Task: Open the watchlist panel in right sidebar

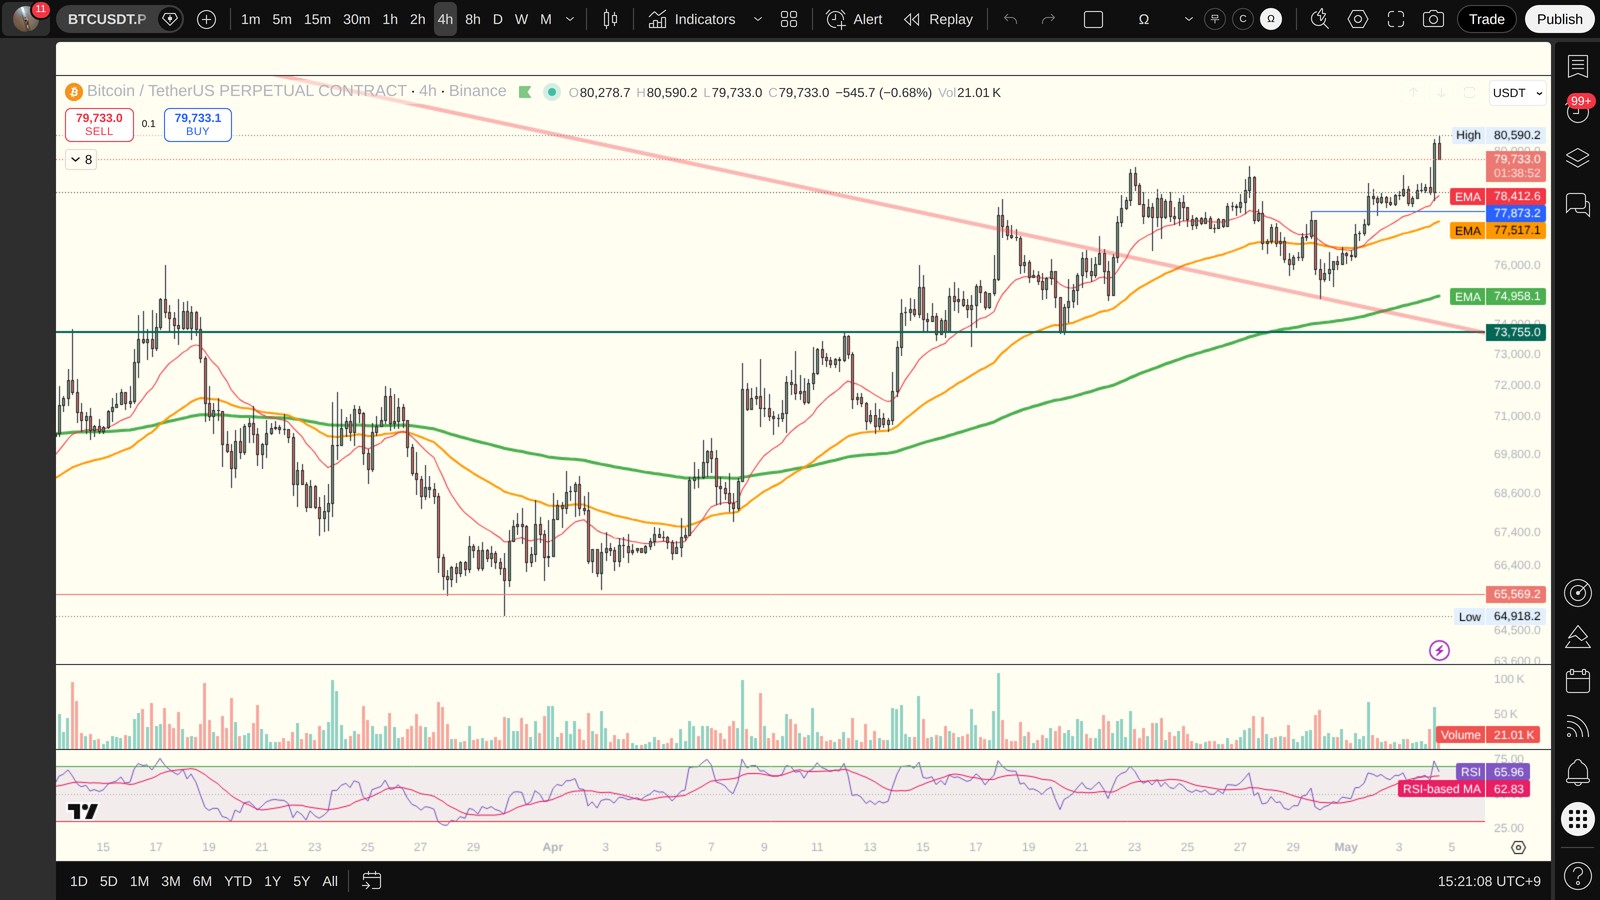Action: point(1577,66)
